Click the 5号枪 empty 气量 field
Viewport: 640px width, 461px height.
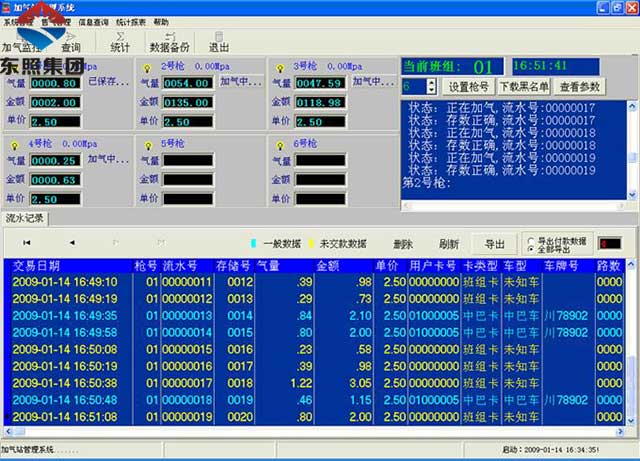pos(188,160)
